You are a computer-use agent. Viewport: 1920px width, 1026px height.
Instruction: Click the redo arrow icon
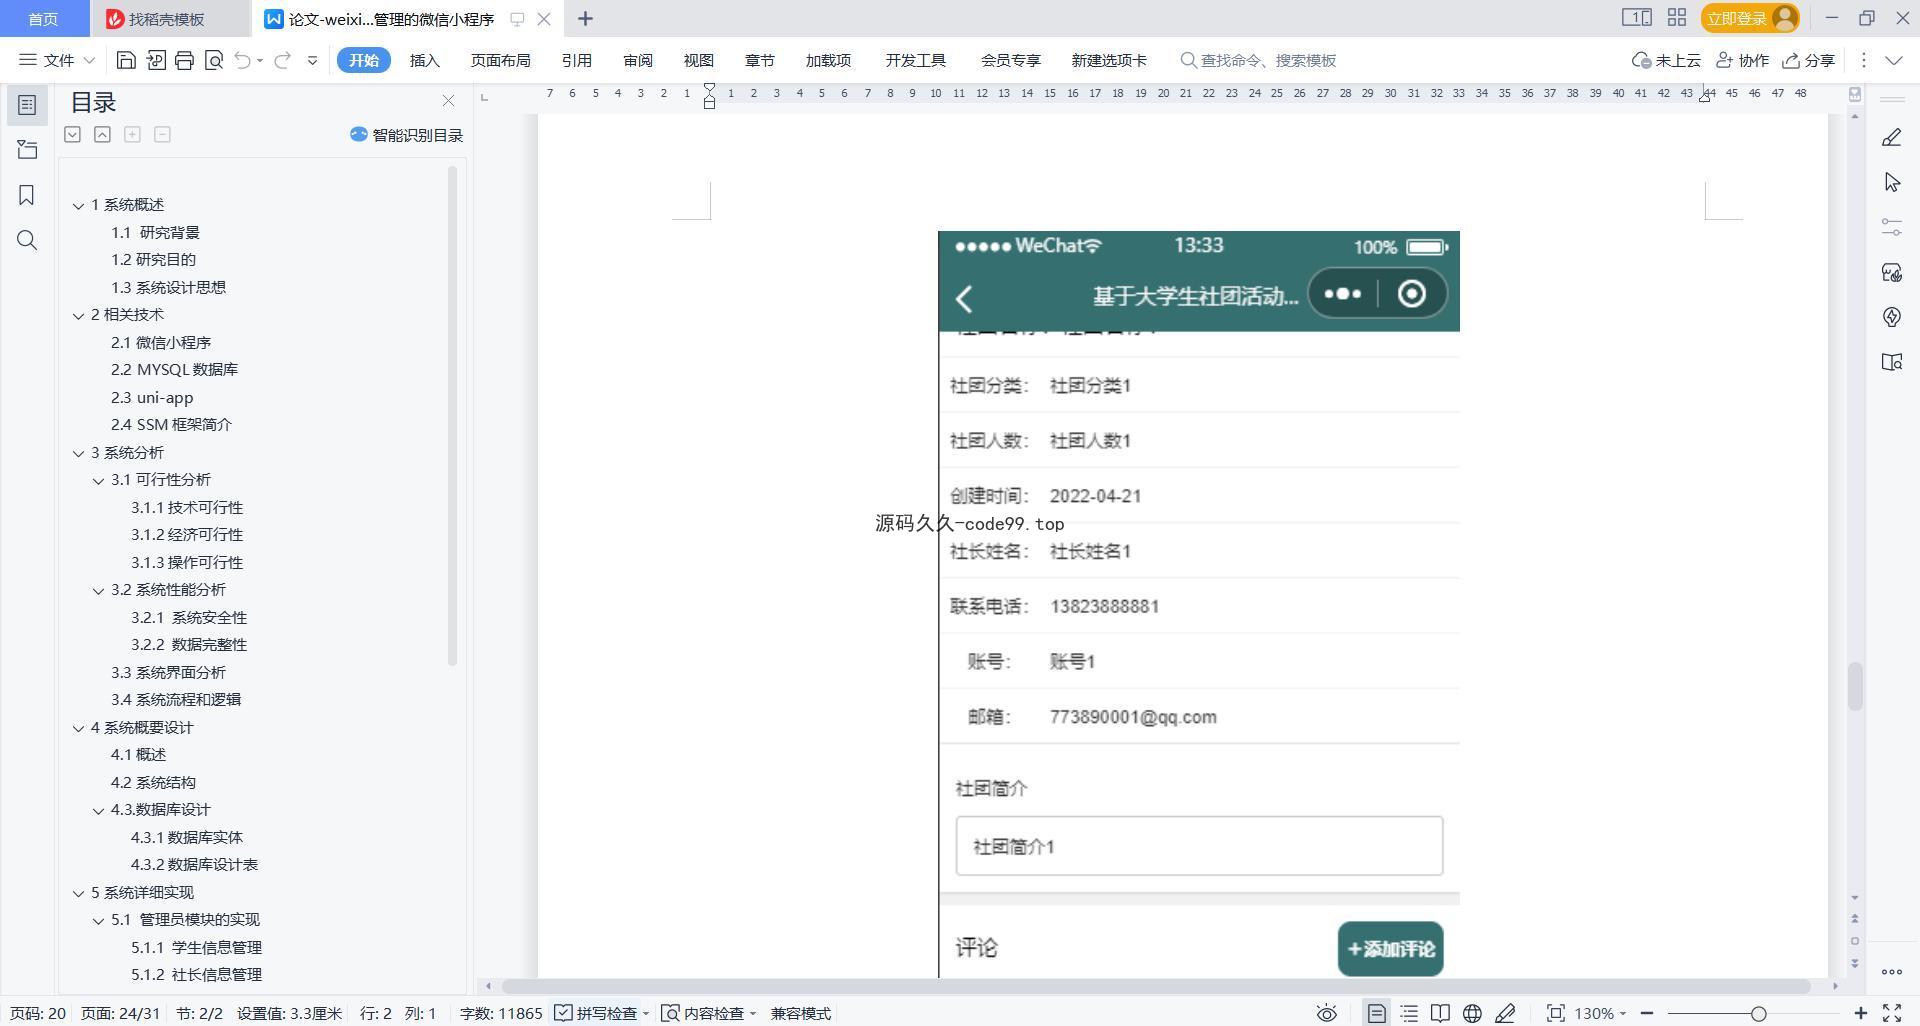[282, 60]
